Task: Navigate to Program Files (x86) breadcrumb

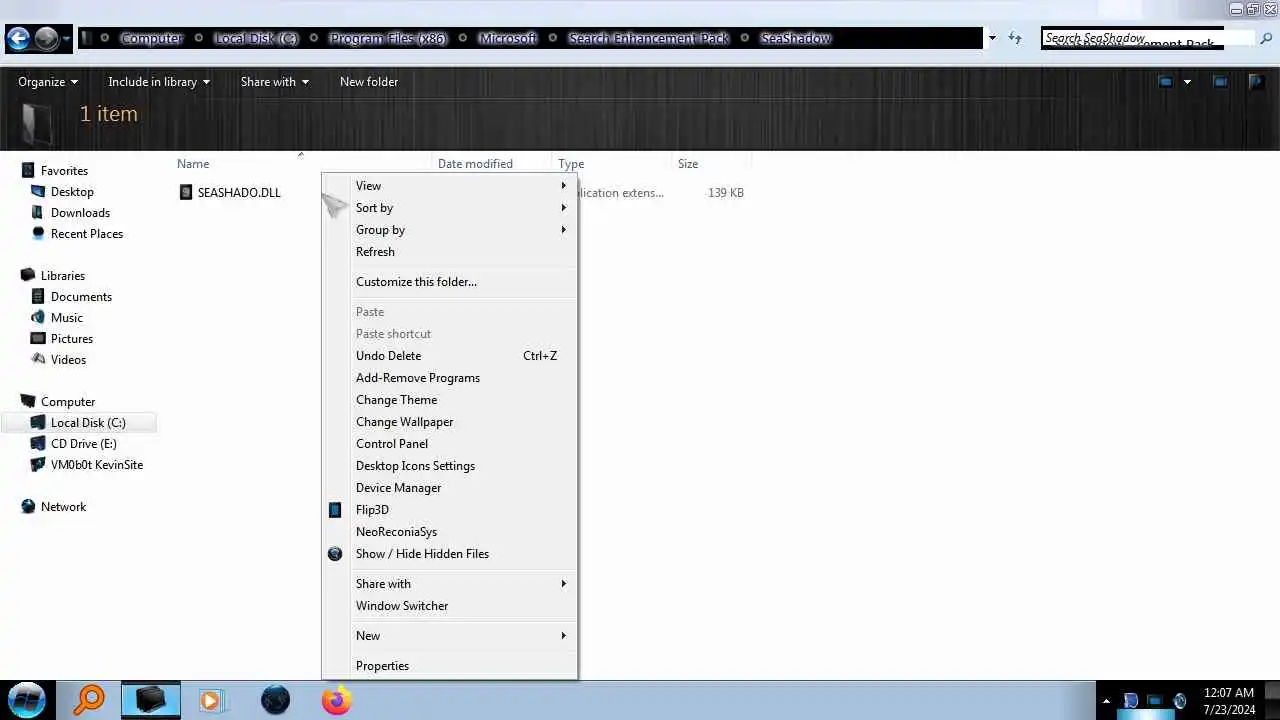Action: tap(387, 38)
